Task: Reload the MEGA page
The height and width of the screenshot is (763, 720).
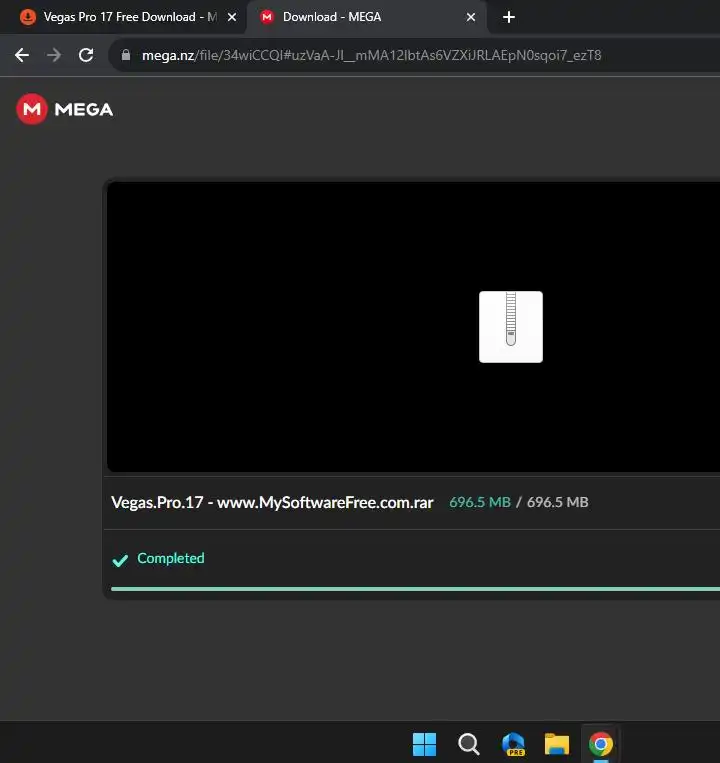Action: pos(86,55)
